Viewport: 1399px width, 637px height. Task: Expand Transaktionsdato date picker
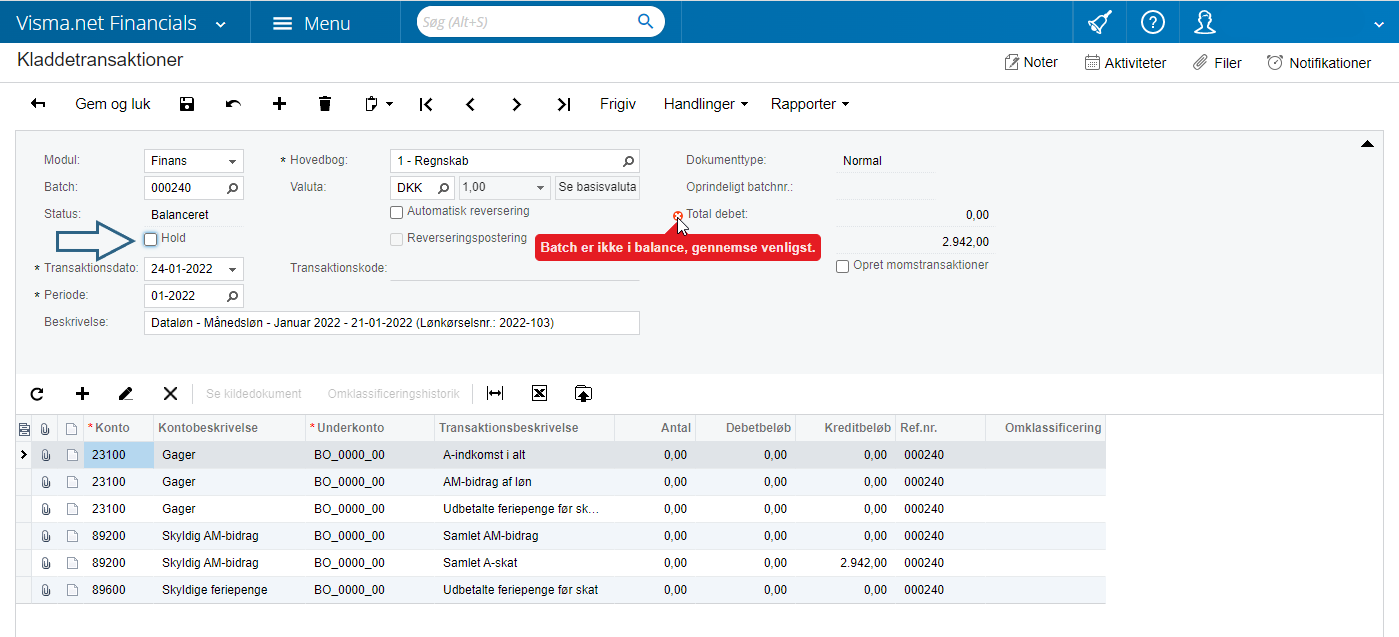[232, 269]
